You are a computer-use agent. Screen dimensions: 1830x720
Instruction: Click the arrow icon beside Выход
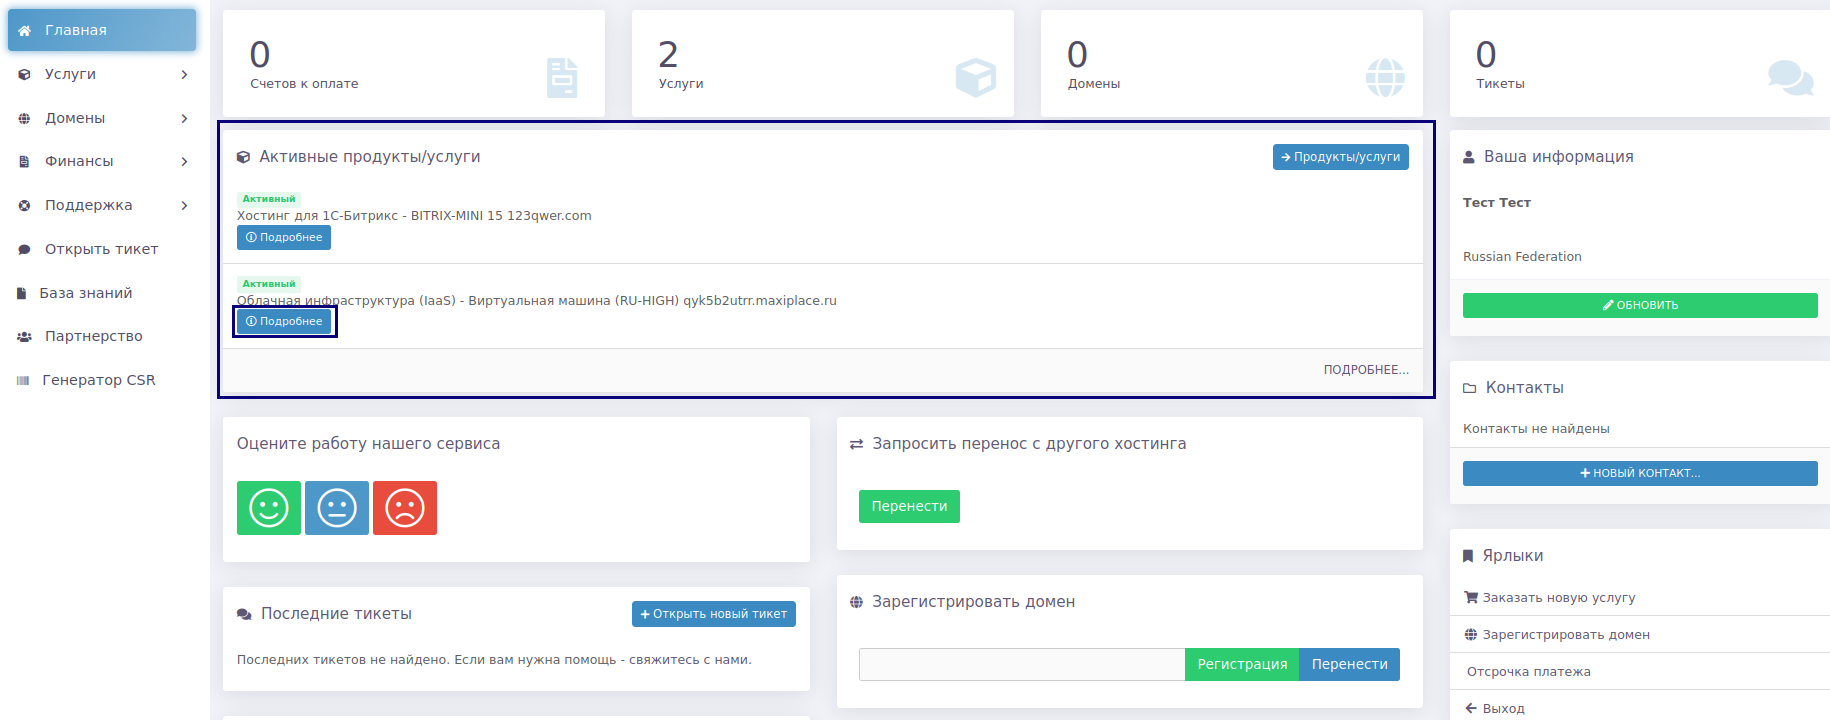coord(1471,708)
